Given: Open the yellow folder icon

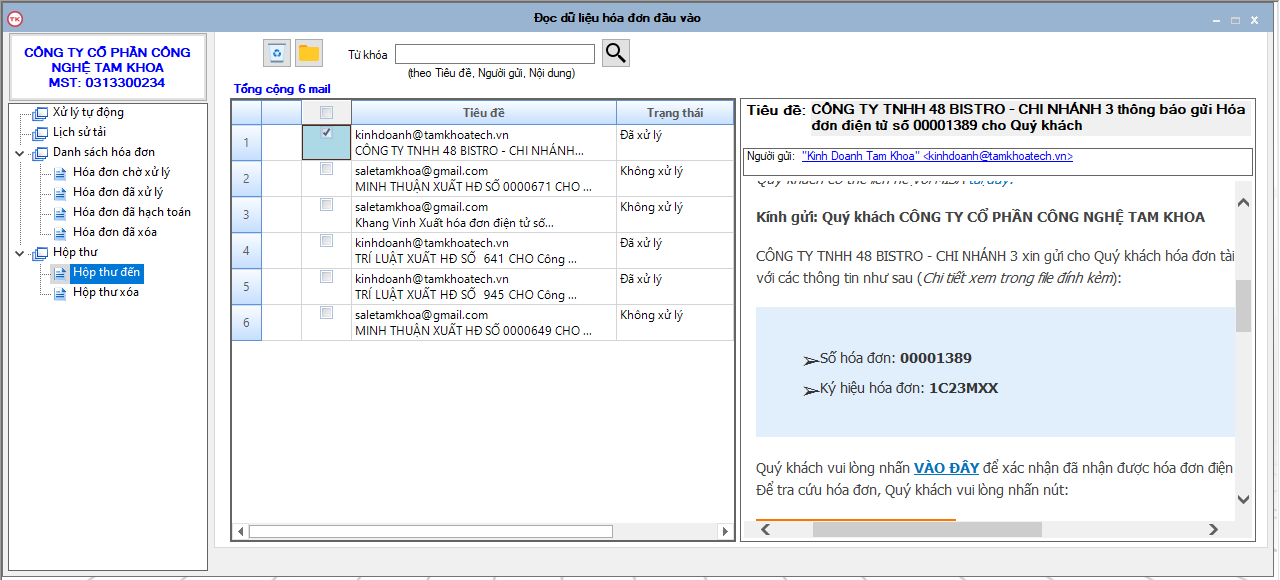Looking at the screenshot, I should tap(309, 53).
